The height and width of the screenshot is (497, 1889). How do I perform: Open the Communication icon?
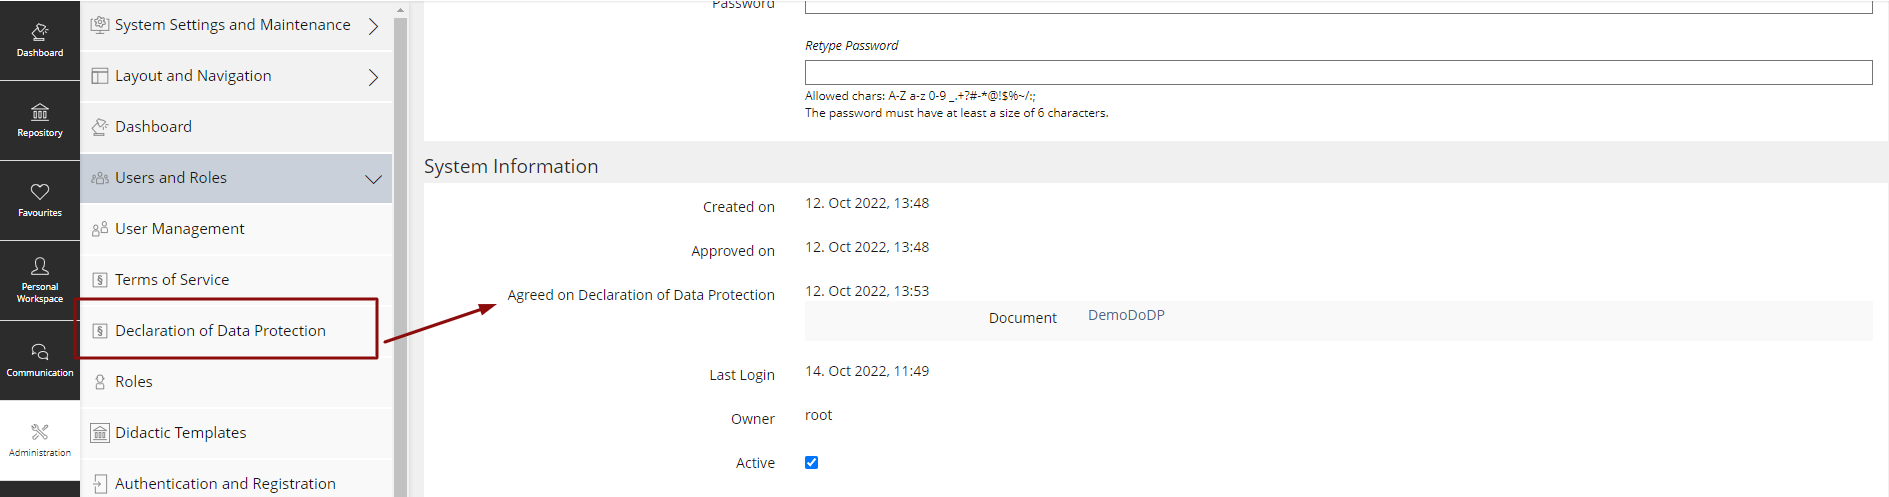(x=40, y=353)
